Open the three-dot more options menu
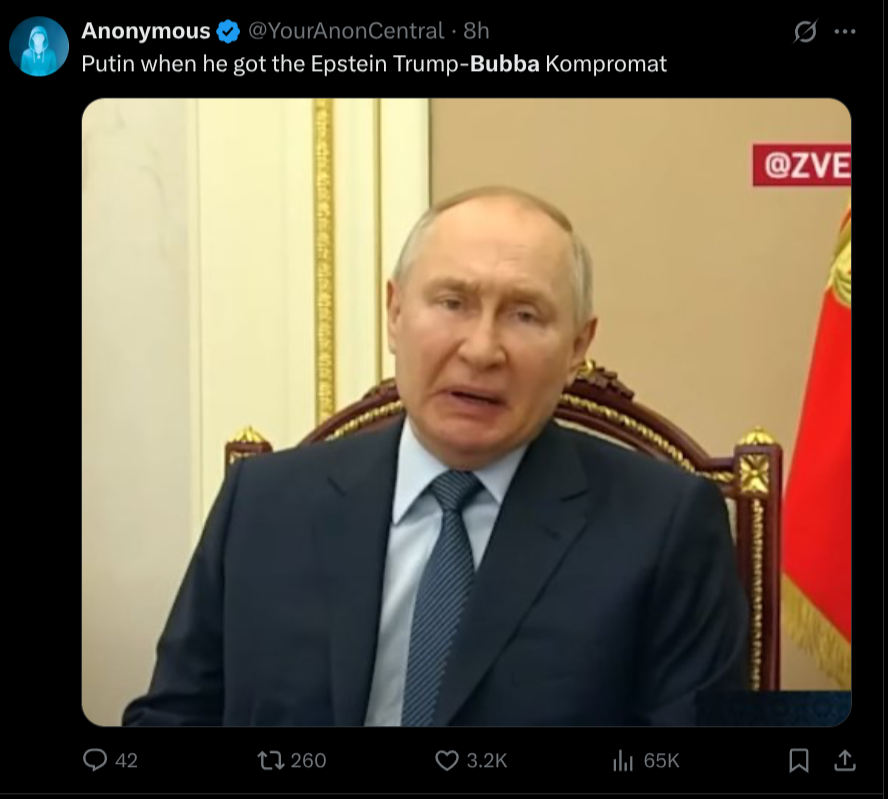Screen dimensions: 888x799 tap(845, 32)
